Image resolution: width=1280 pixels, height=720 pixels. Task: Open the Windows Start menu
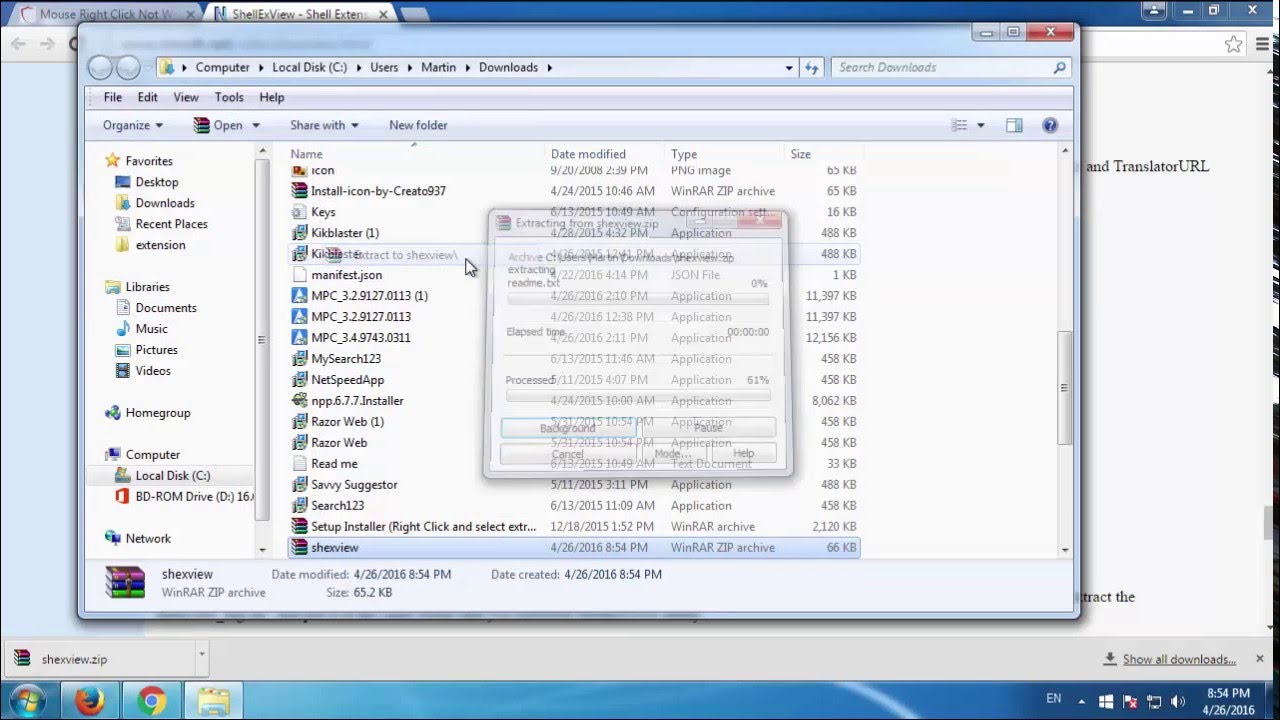(27, 701)
